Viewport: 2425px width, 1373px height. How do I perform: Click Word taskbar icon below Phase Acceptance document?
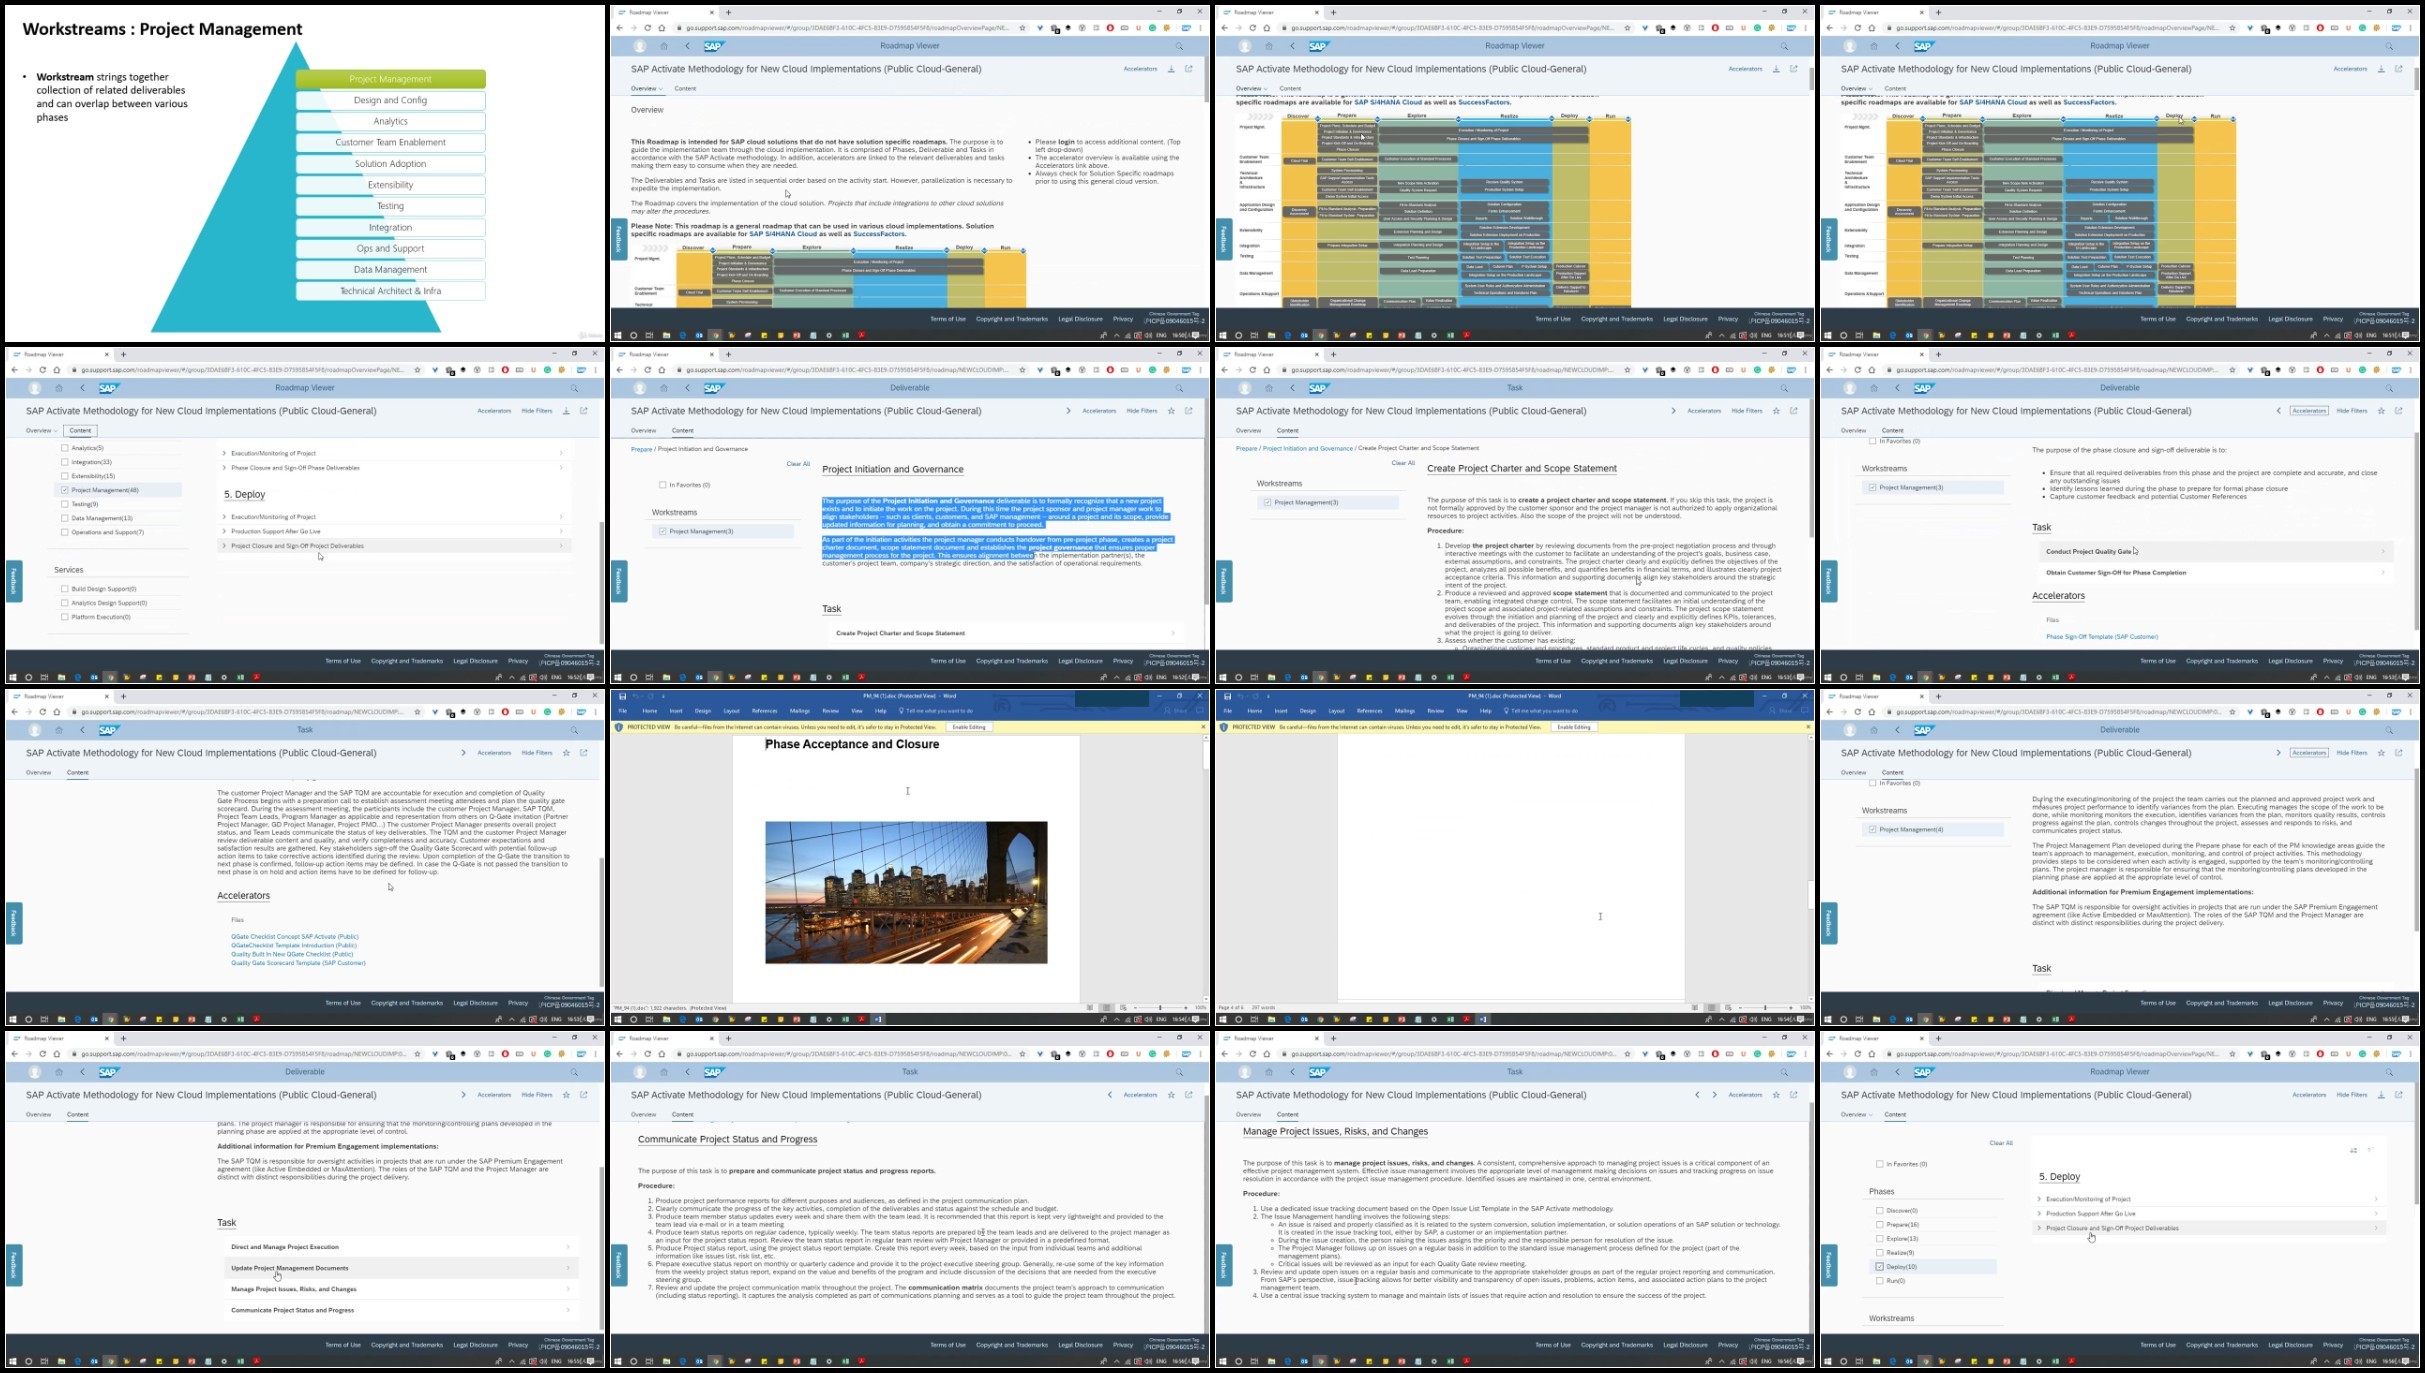point(878,1019)
